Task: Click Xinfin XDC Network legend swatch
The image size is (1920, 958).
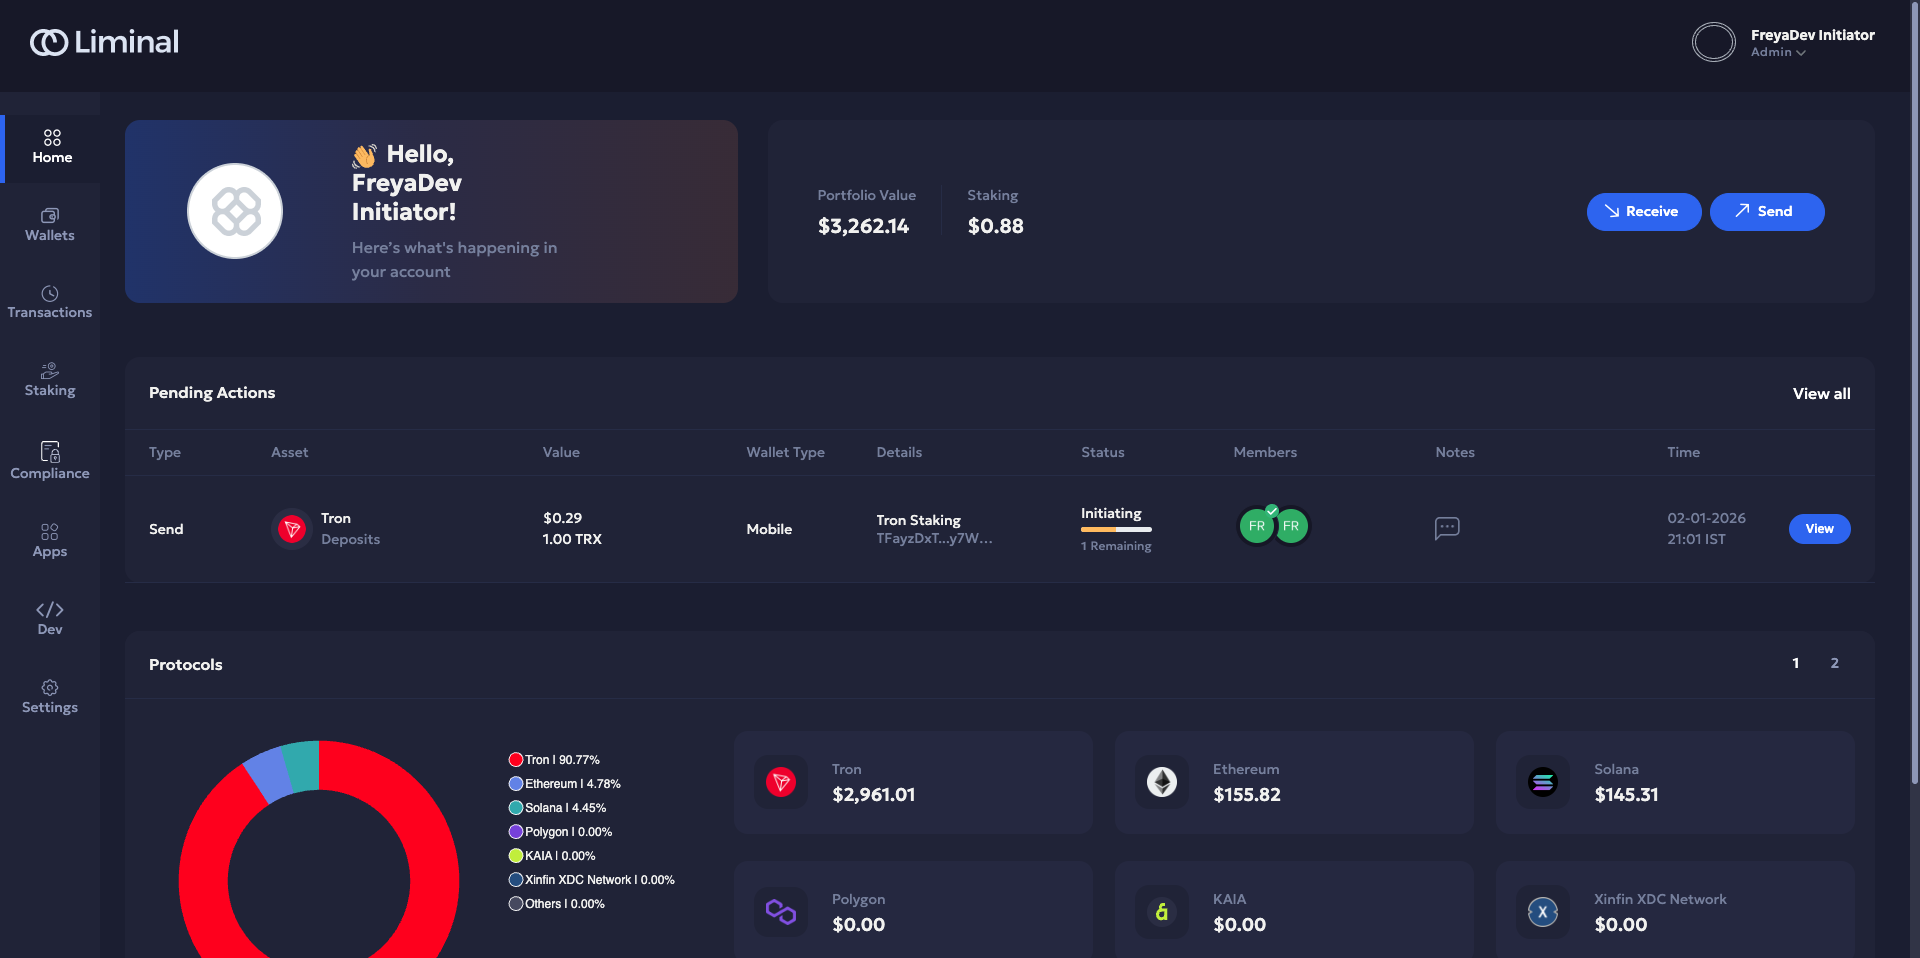Action: pos(516,880)
